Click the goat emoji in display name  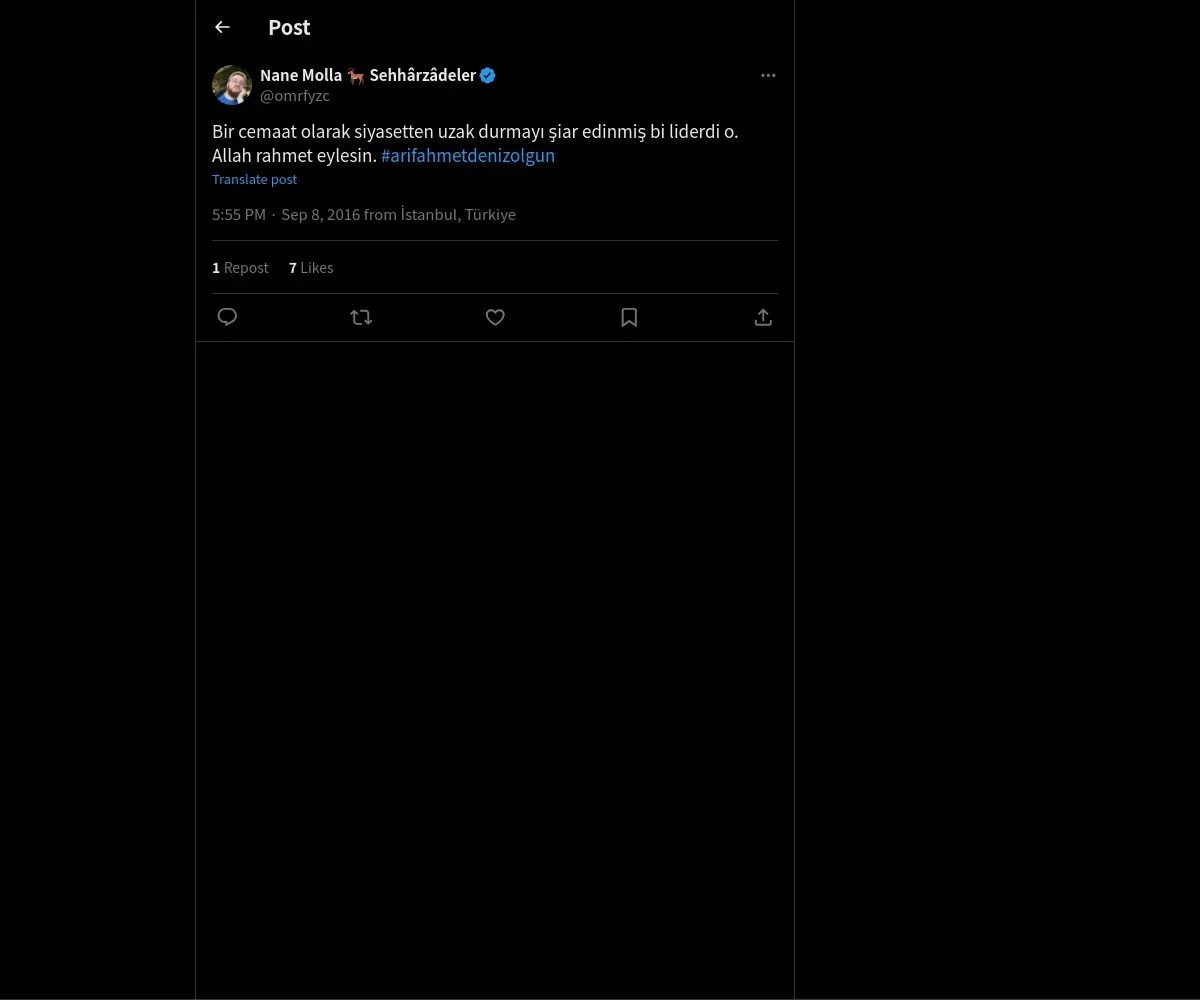[355, 75]
